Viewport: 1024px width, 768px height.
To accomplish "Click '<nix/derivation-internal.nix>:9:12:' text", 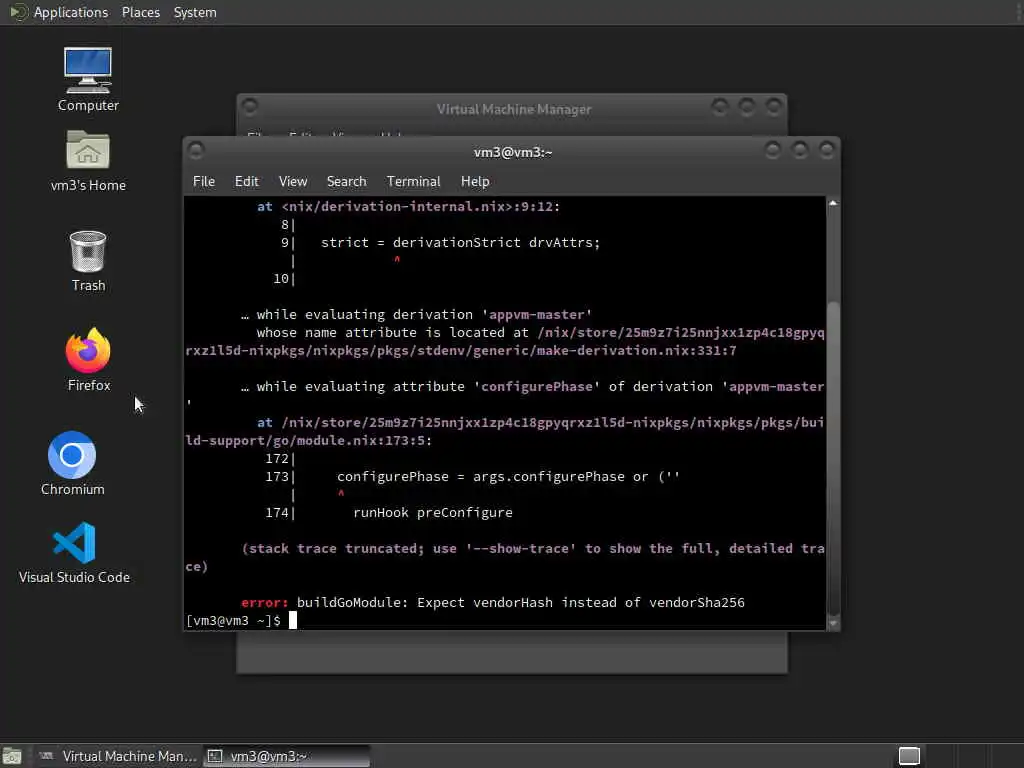I will (x=421, y=206).
